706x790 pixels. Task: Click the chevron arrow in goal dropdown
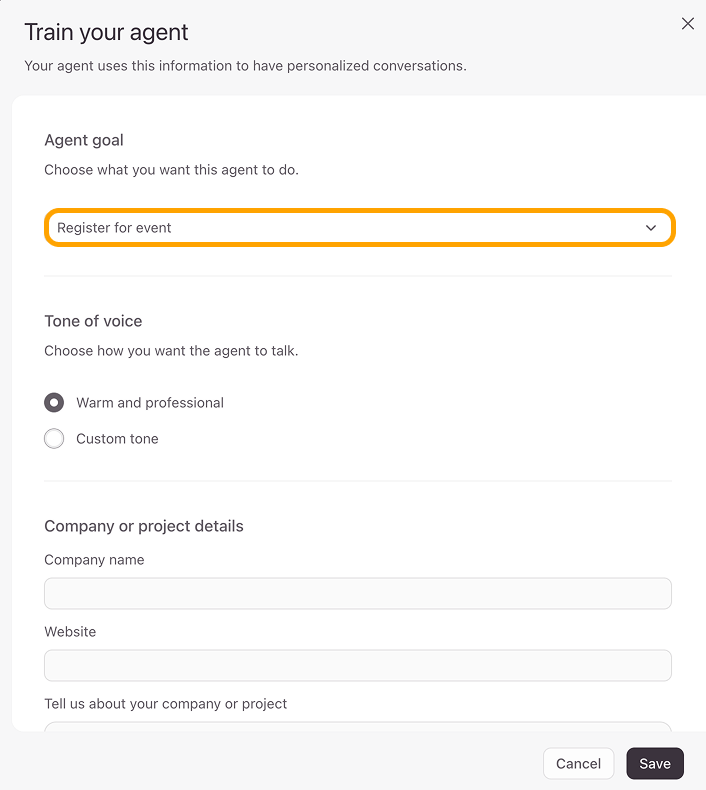pos(651,228)
